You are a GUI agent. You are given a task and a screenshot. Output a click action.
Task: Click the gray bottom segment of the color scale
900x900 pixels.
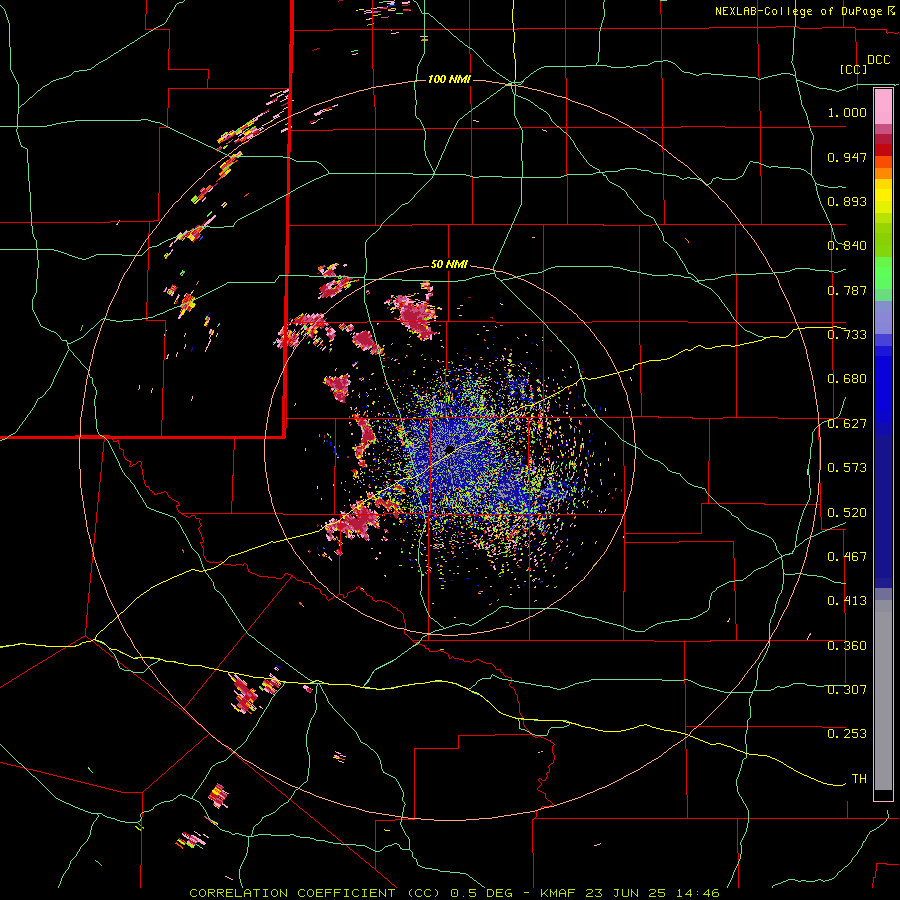pos(883,695)
